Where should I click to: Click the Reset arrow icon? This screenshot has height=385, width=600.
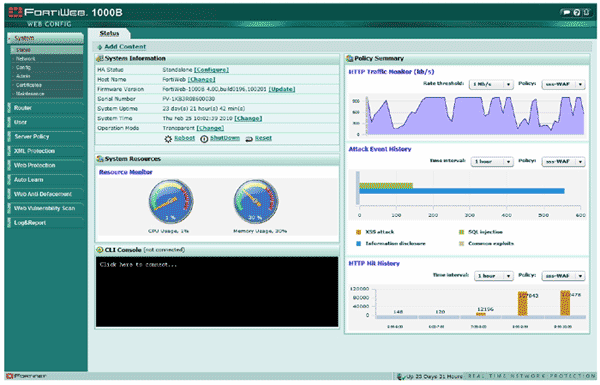point(249,139)
